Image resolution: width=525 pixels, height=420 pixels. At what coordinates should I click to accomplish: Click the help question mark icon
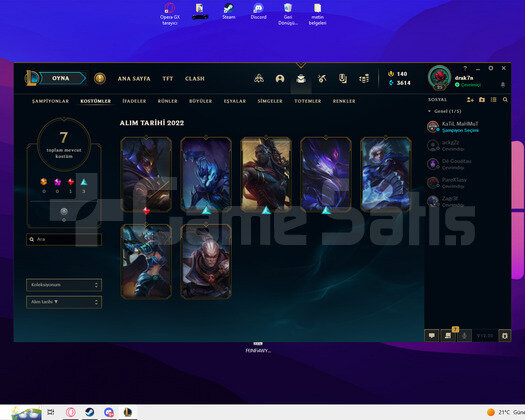tap(465, 68)
